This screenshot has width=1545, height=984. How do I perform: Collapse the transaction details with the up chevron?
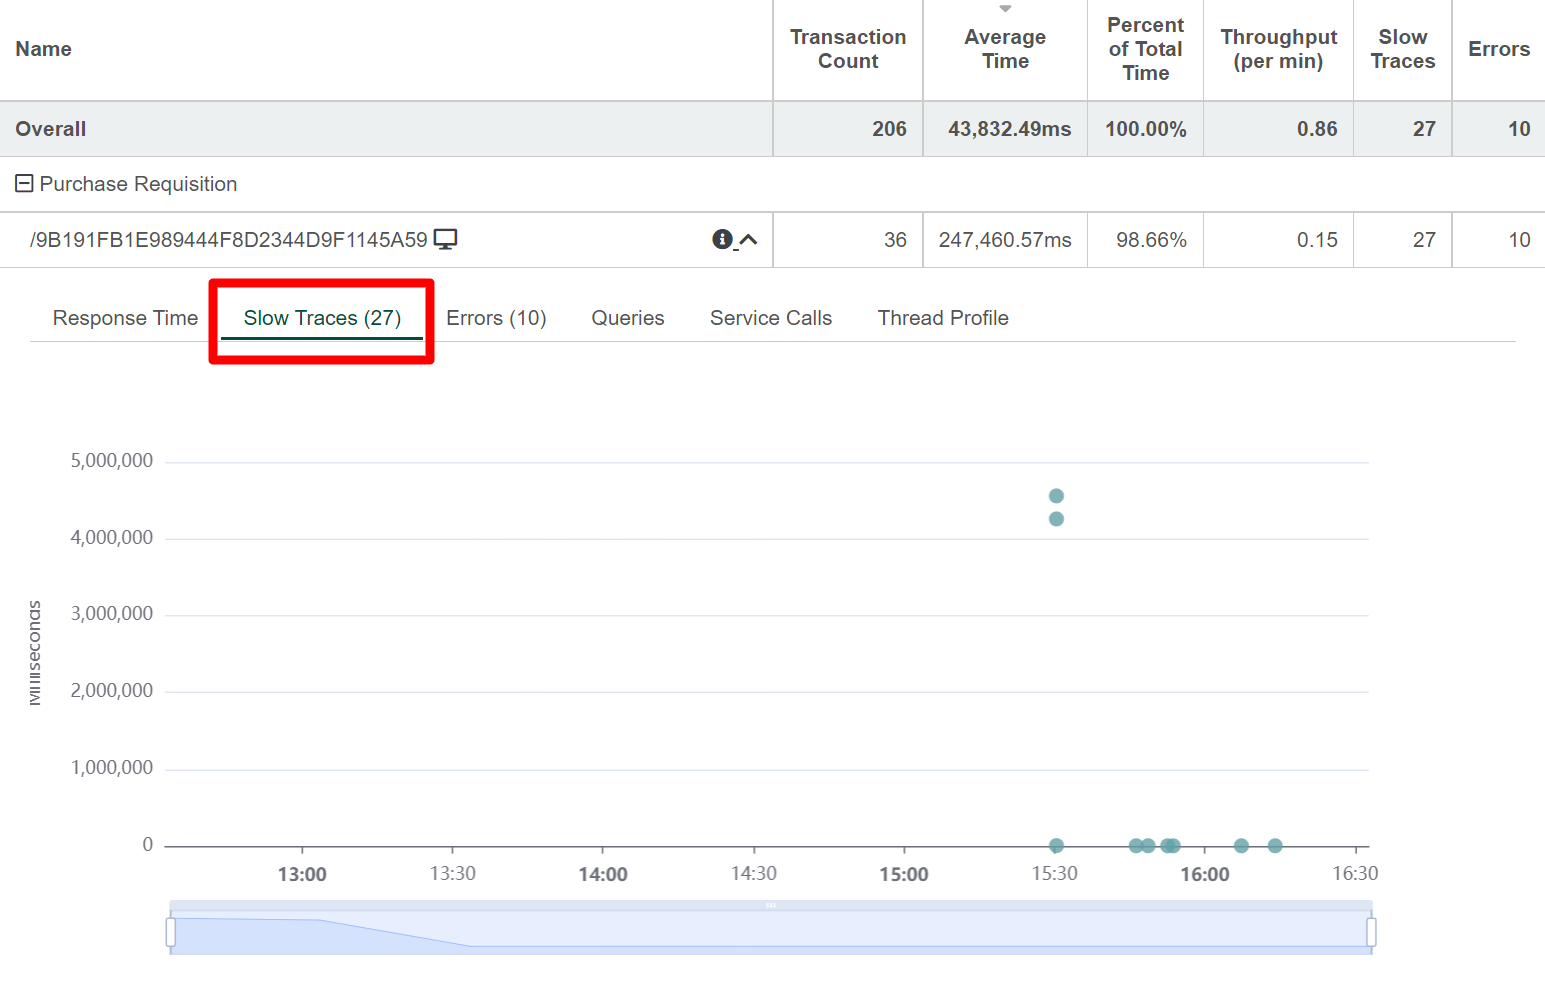pyautogui.click(x=748, y=240)
